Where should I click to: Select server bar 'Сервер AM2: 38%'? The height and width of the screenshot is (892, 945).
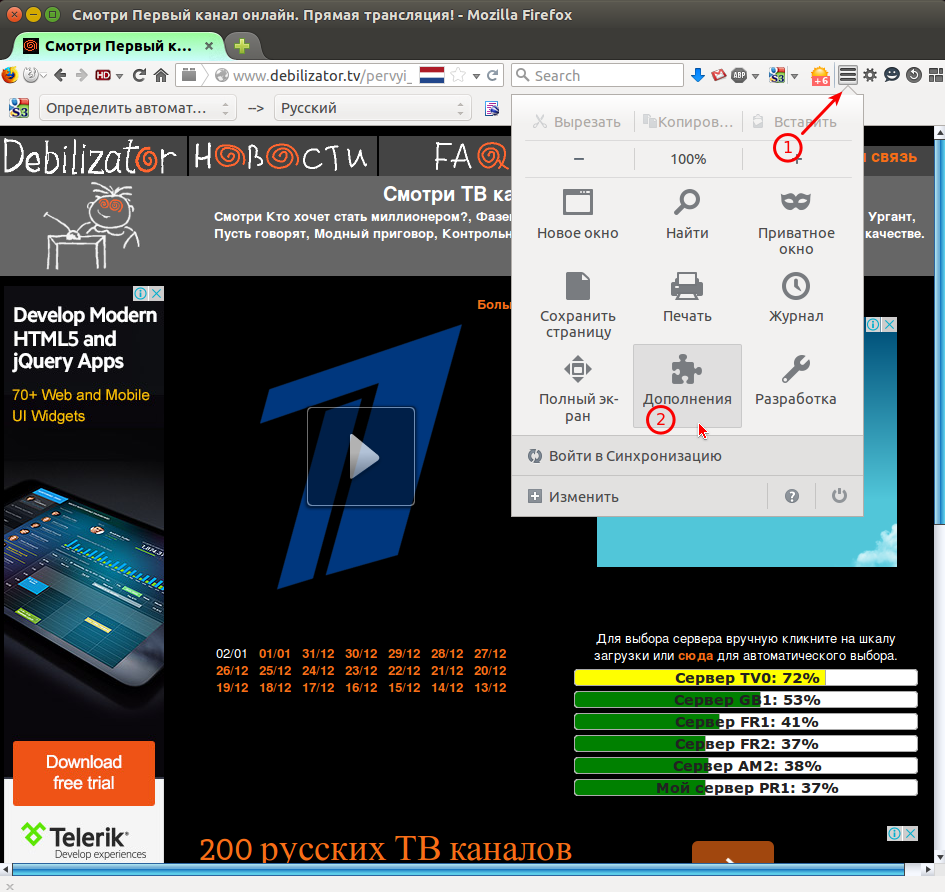coord(746,765)
